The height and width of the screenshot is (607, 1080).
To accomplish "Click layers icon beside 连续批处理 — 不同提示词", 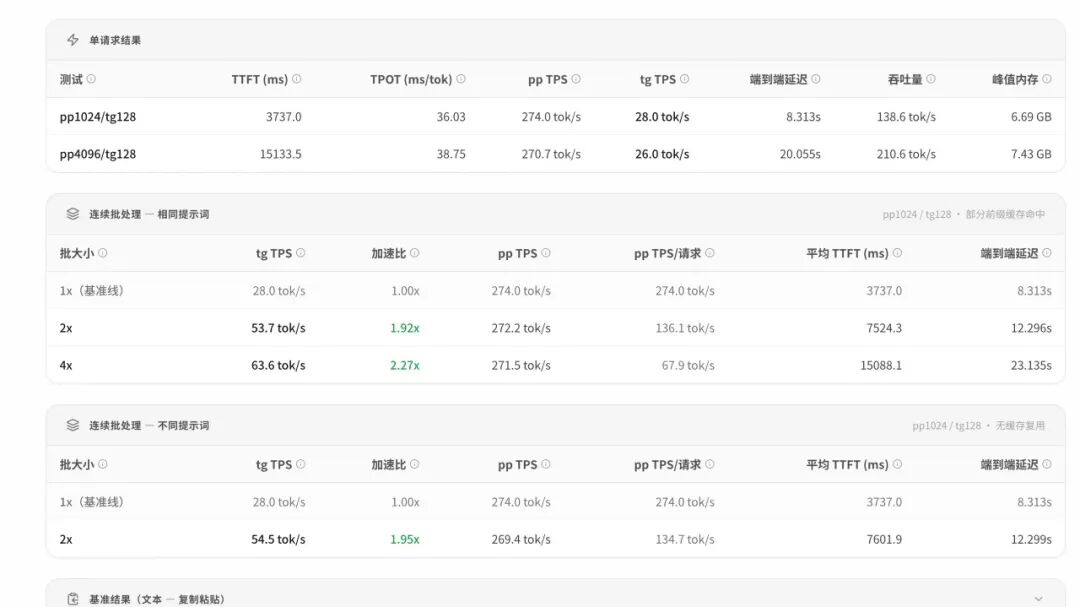I will click(73, 425).
